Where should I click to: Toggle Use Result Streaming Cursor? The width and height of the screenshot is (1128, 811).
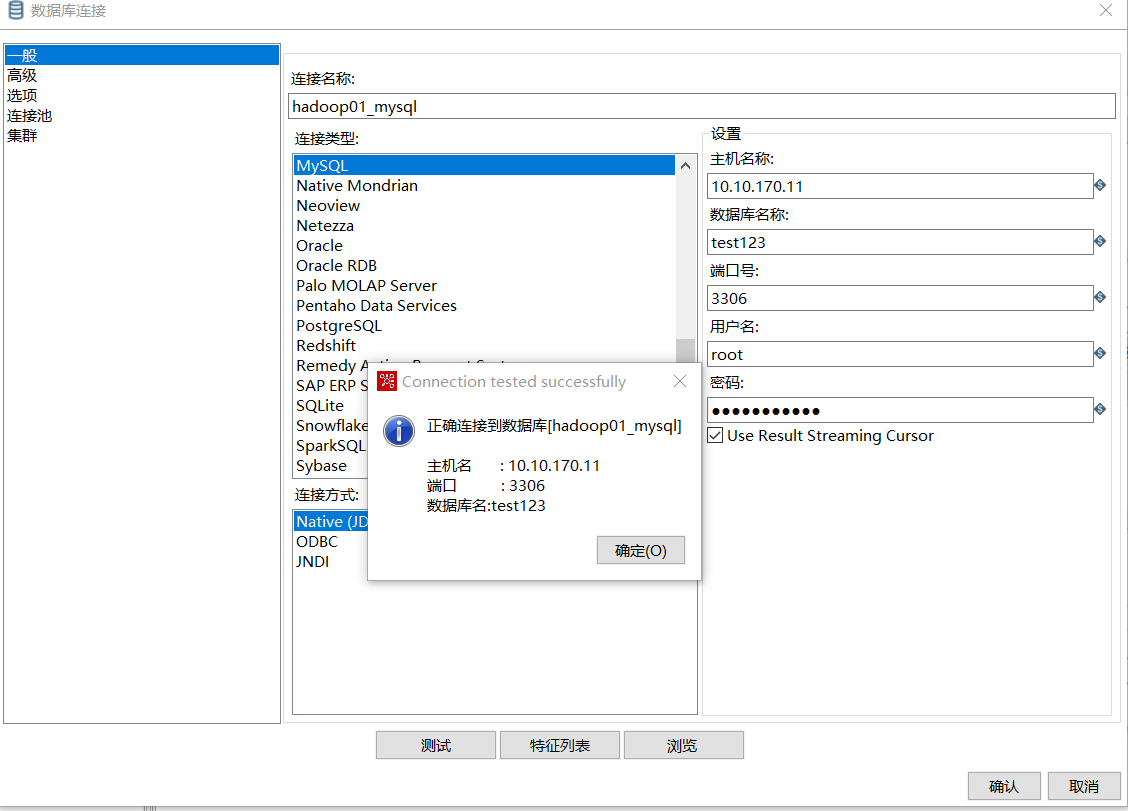[714, 434]
